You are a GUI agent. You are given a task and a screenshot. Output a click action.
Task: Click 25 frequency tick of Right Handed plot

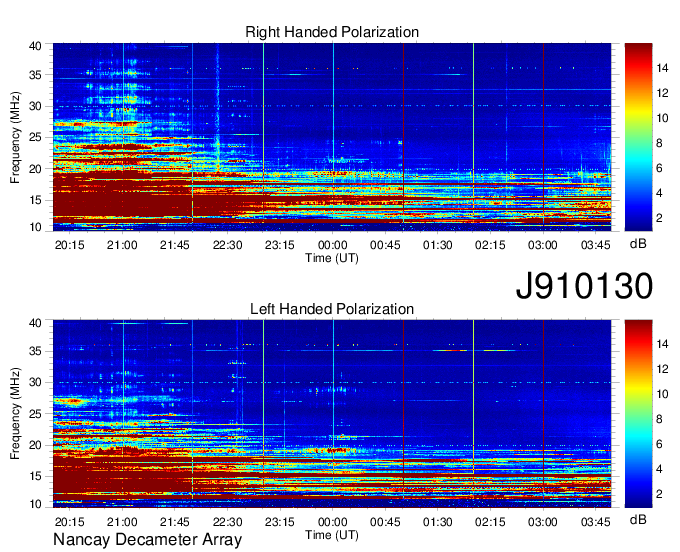point(36,137)
